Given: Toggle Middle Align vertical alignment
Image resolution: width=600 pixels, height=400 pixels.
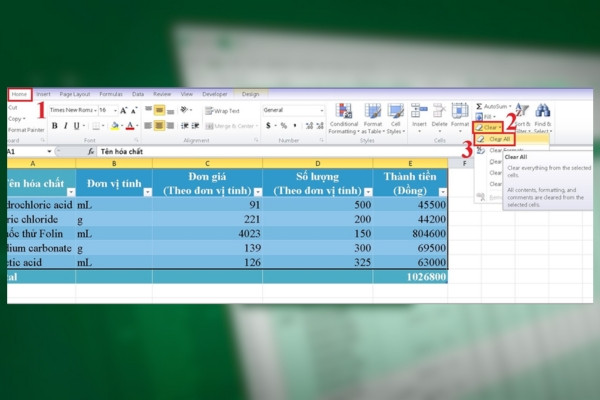Looking at the screenshot, I should pos(160,110).
